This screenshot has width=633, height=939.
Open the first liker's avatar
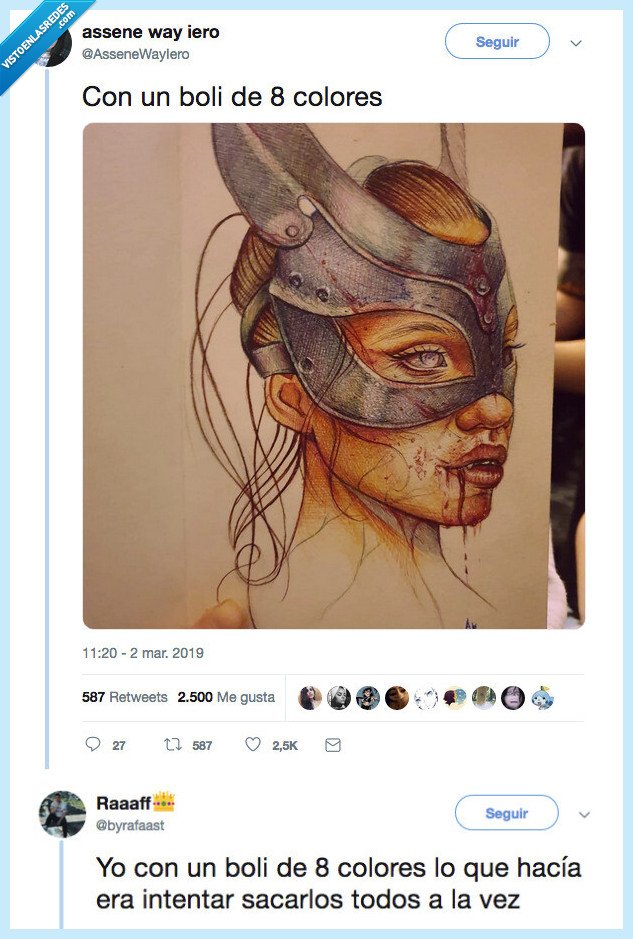coord(310,697)
